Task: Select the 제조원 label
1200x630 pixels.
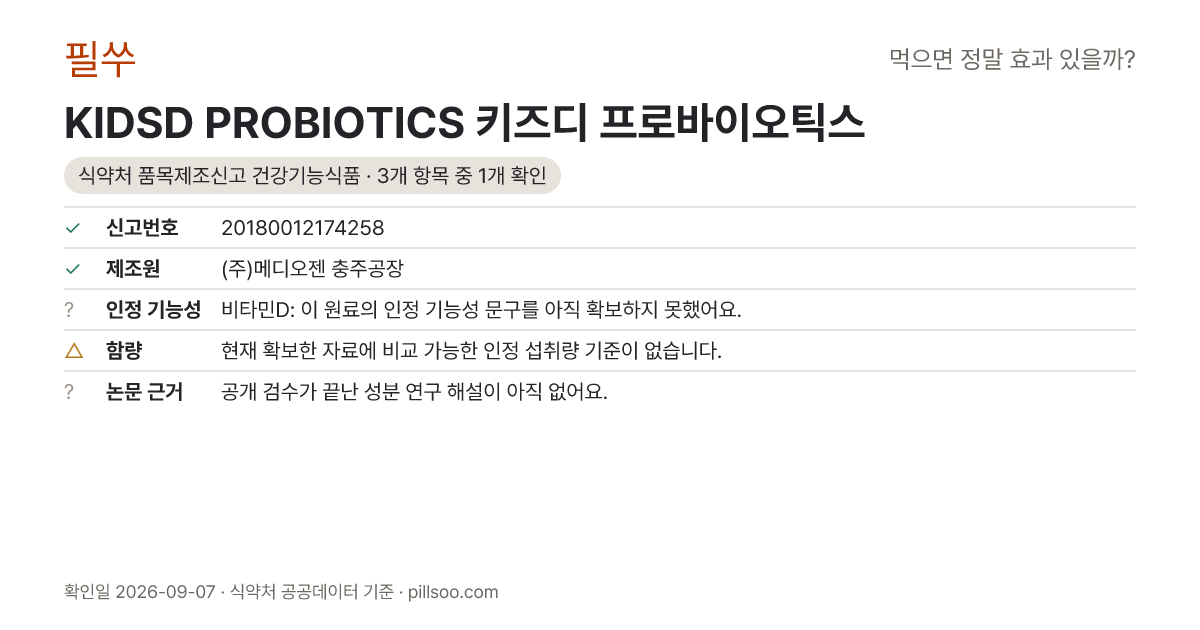Action: coord(133,269)
